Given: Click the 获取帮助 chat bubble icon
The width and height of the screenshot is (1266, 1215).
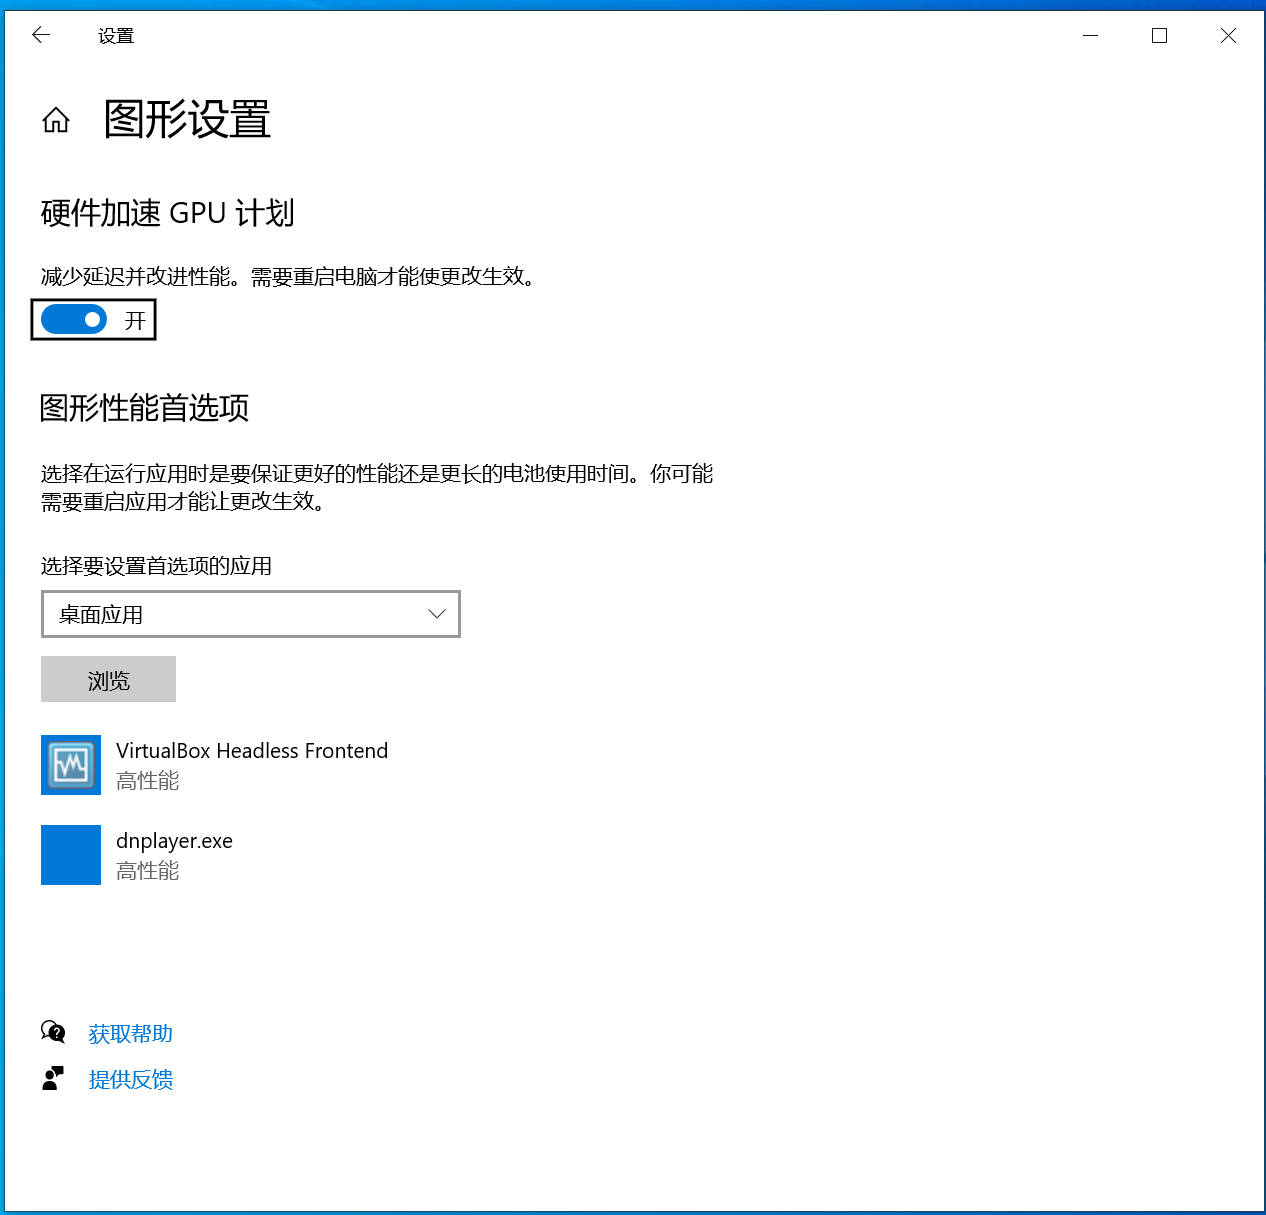Looking at the screenshot, I should [x=53, y=1032].
